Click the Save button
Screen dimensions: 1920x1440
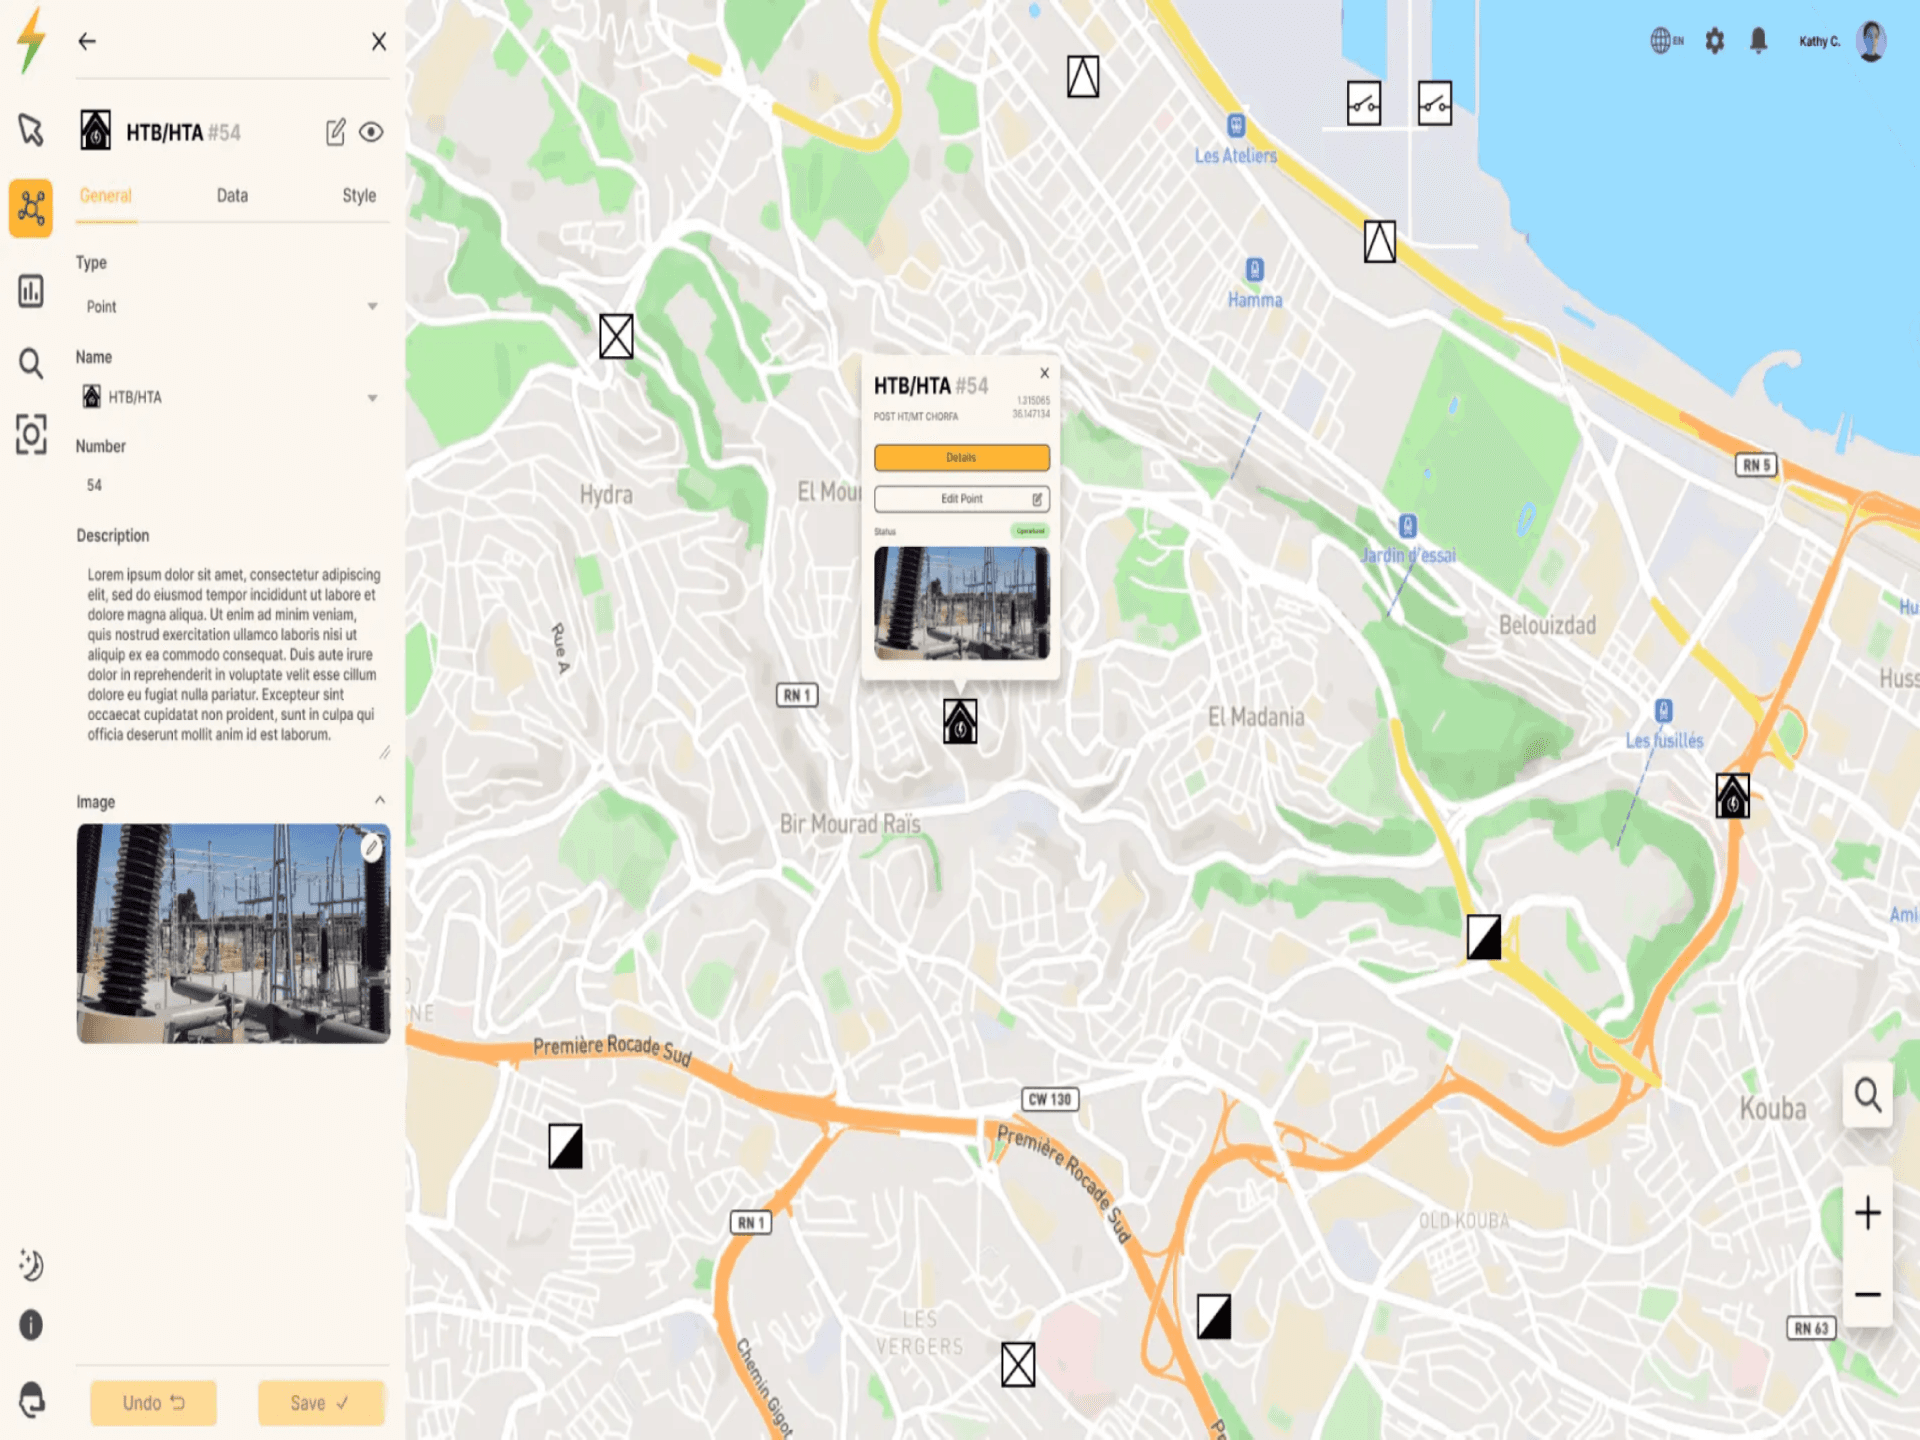321,1403
